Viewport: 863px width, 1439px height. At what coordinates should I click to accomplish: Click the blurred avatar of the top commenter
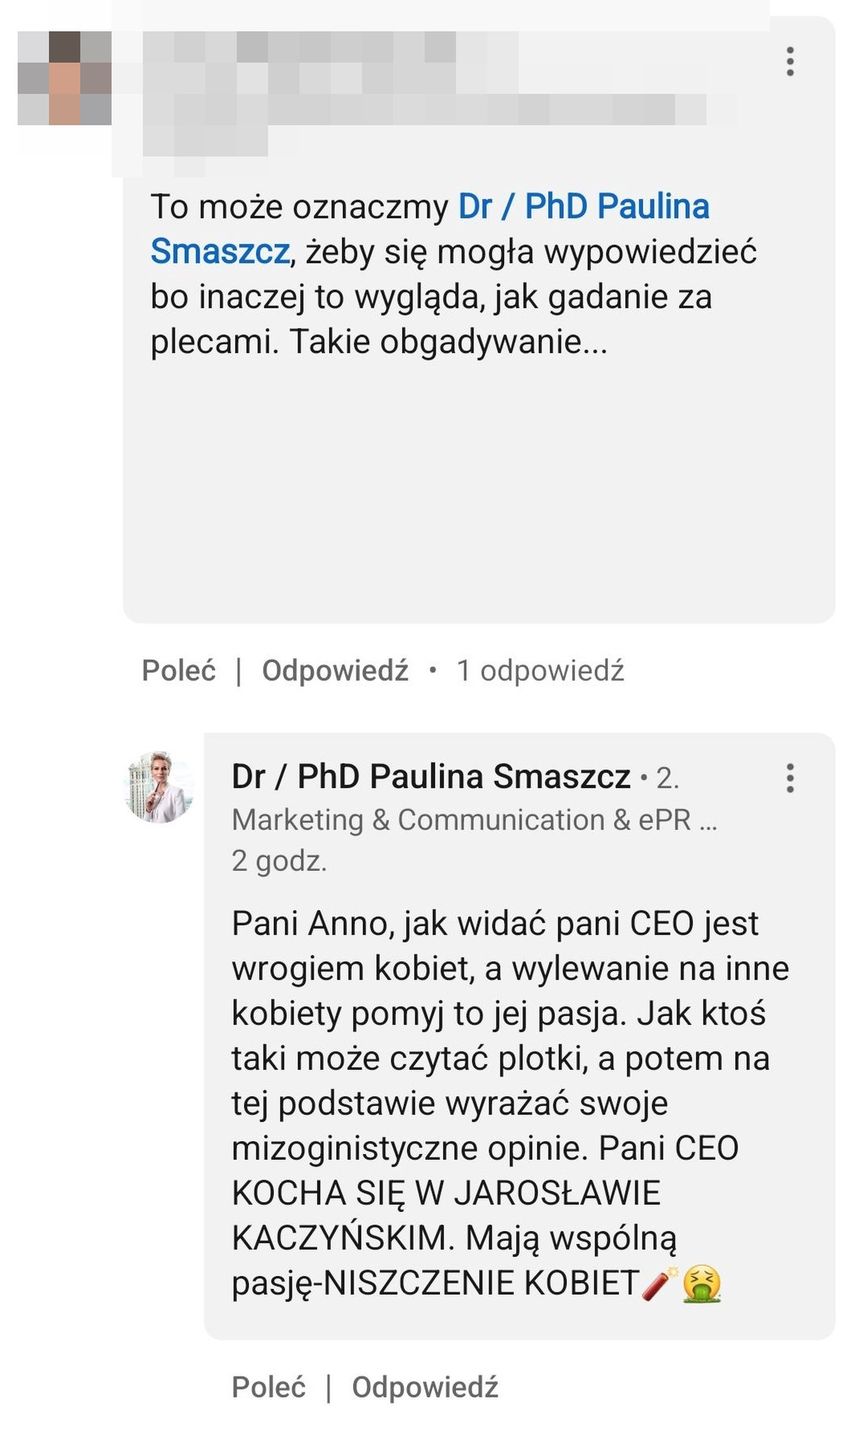pyautogui.click(x=64, y=78)
